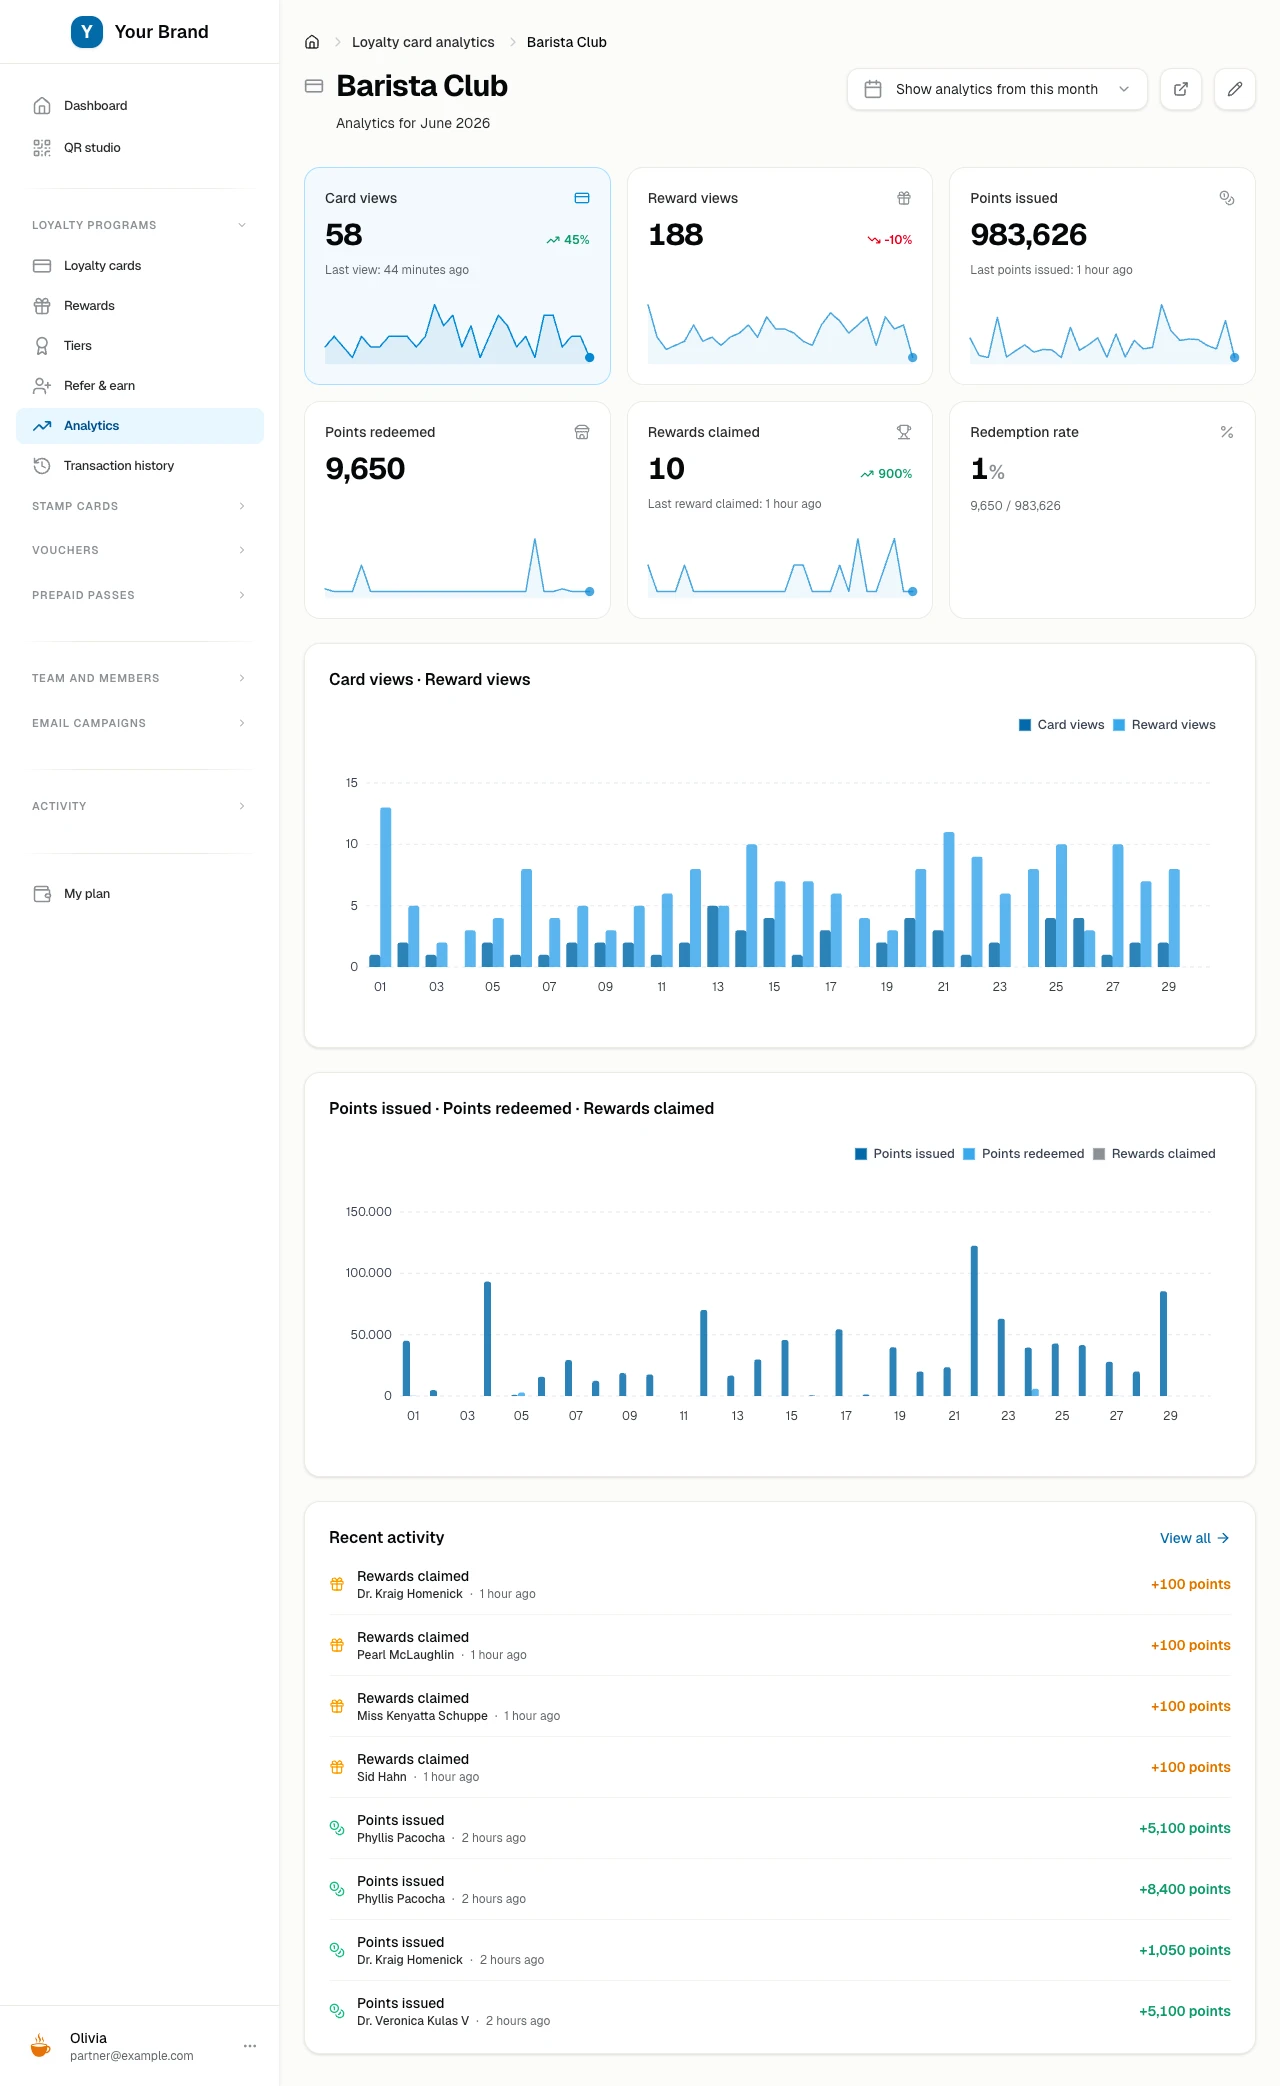Click gift icon beside Dr. Kraig Homenick reward
Screen dimensions: 1280x2086
337,1584
